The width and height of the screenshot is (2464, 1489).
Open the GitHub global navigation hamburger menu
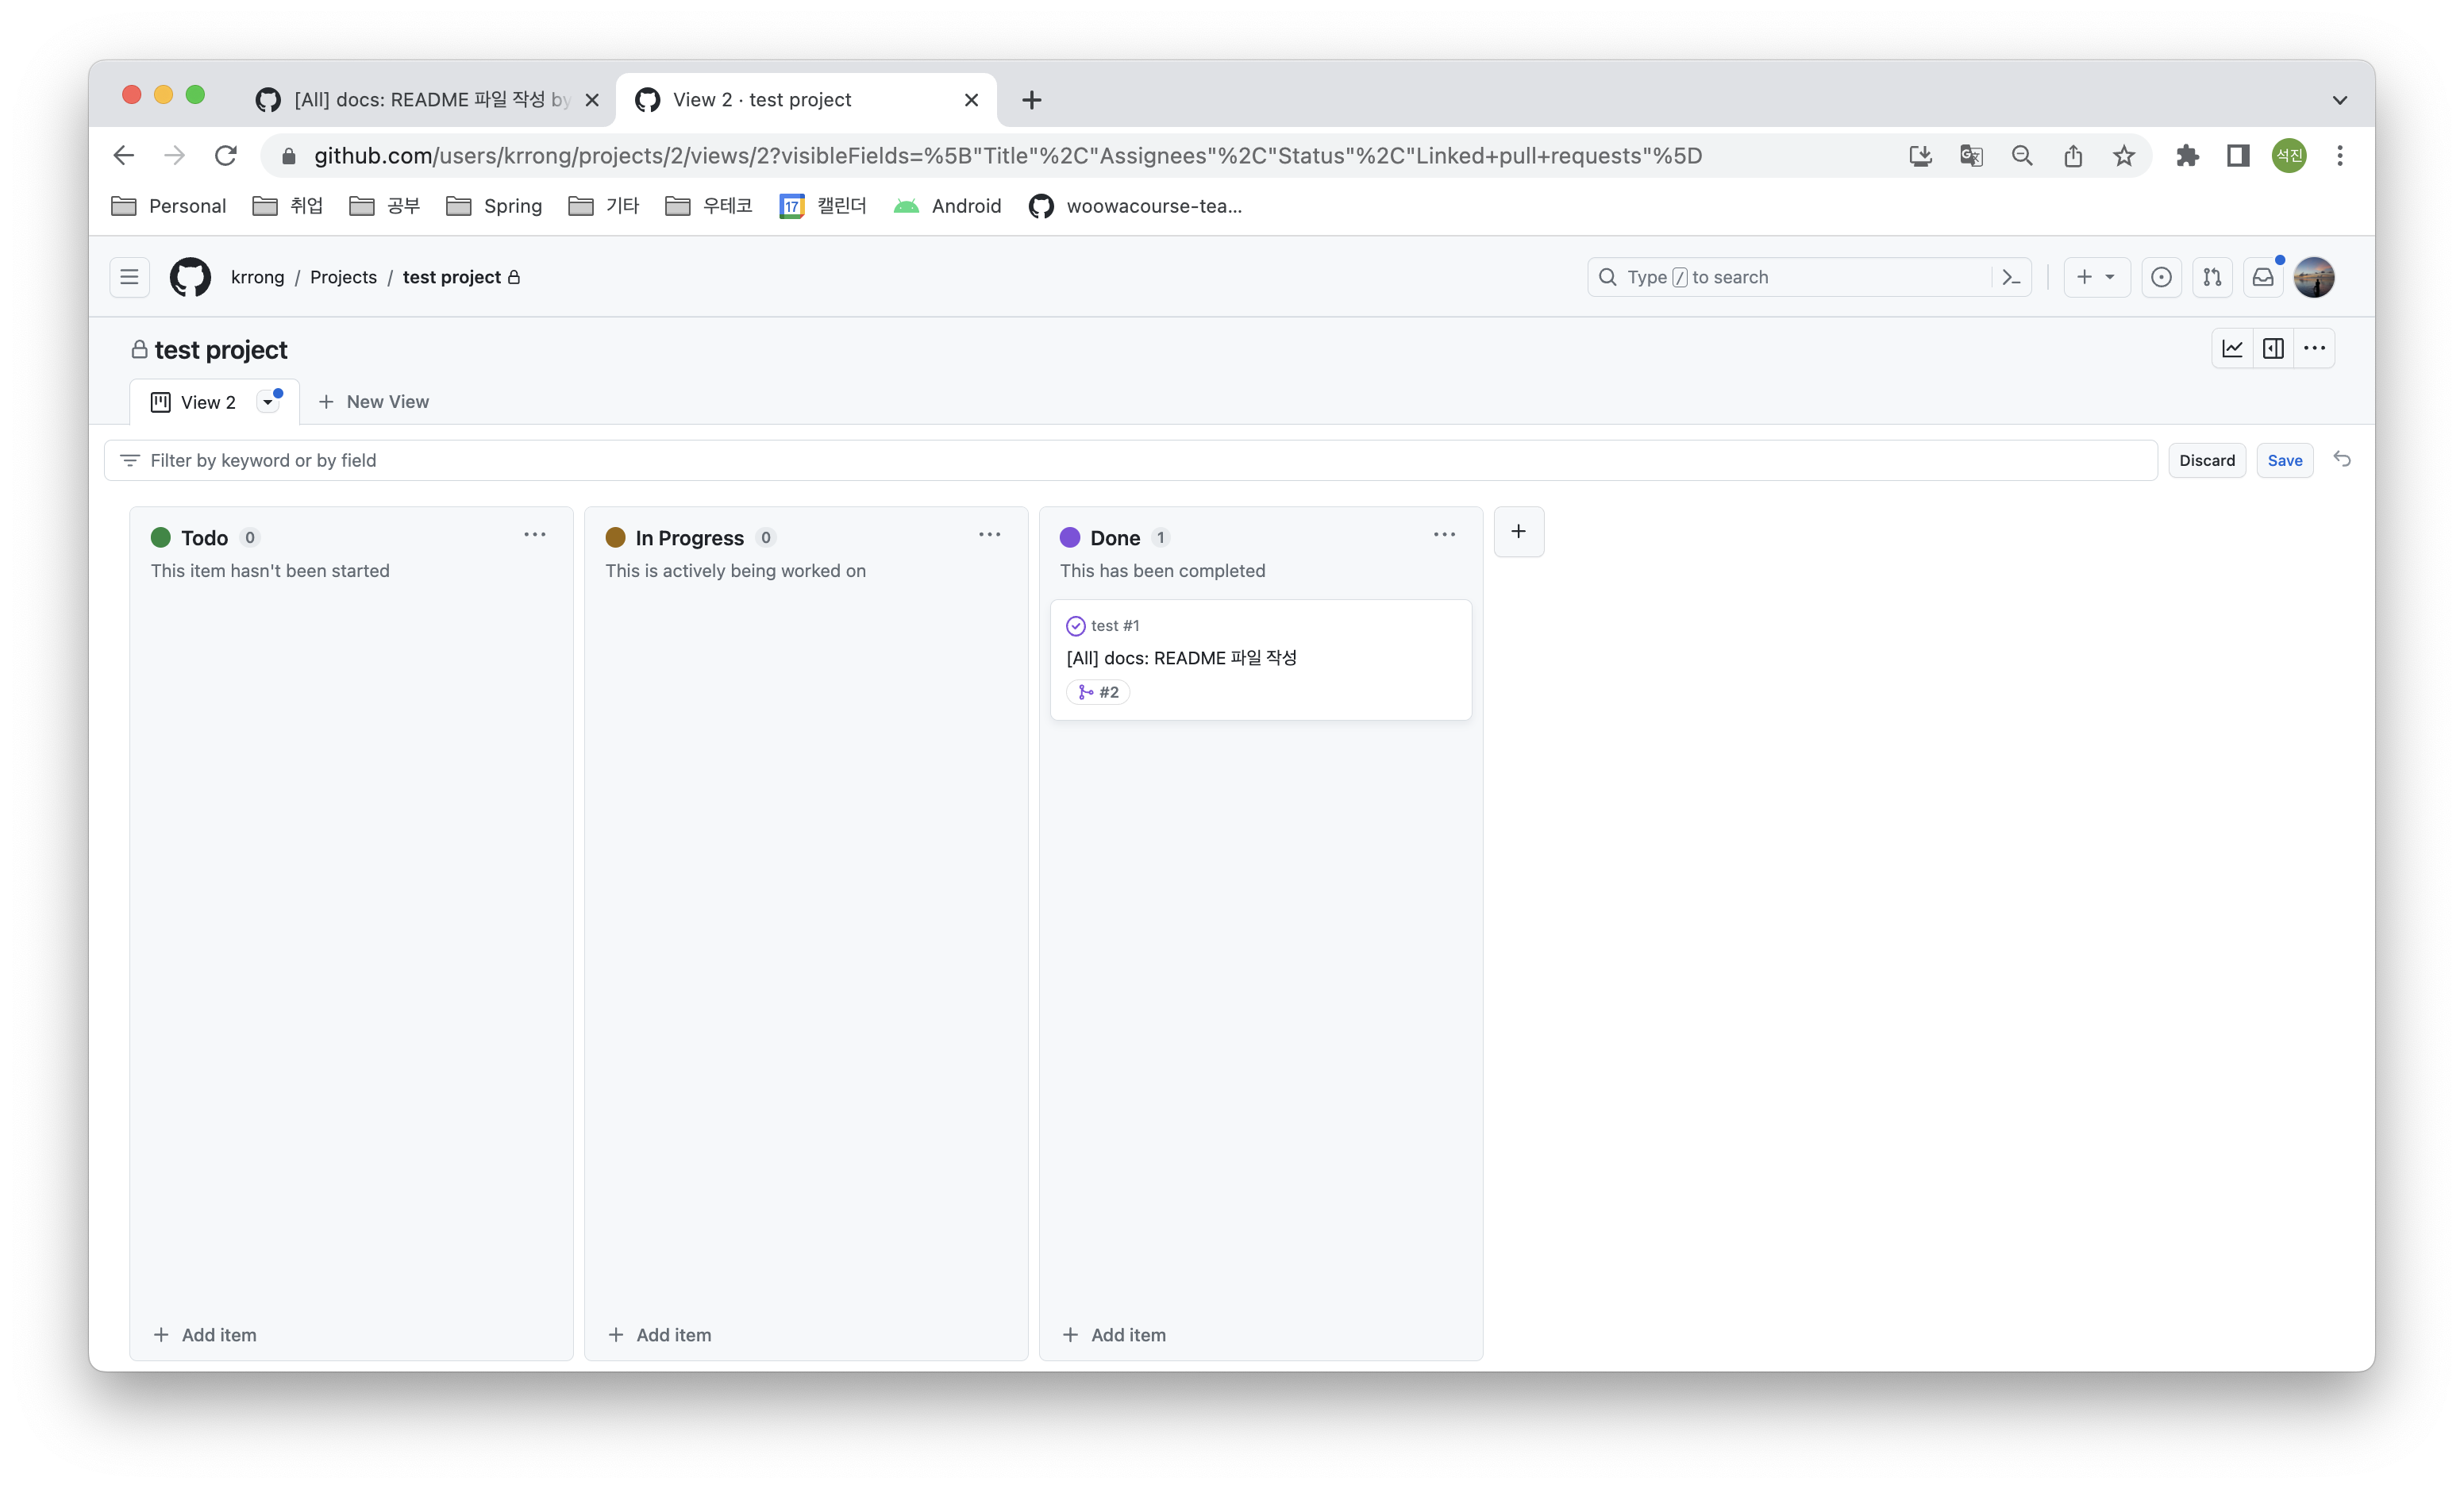pos(129,277)
